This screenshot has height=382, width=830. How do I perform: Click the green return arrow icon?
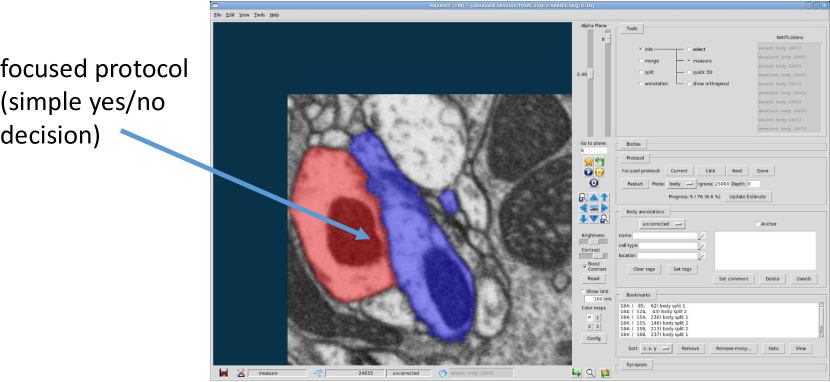(600, 162)
